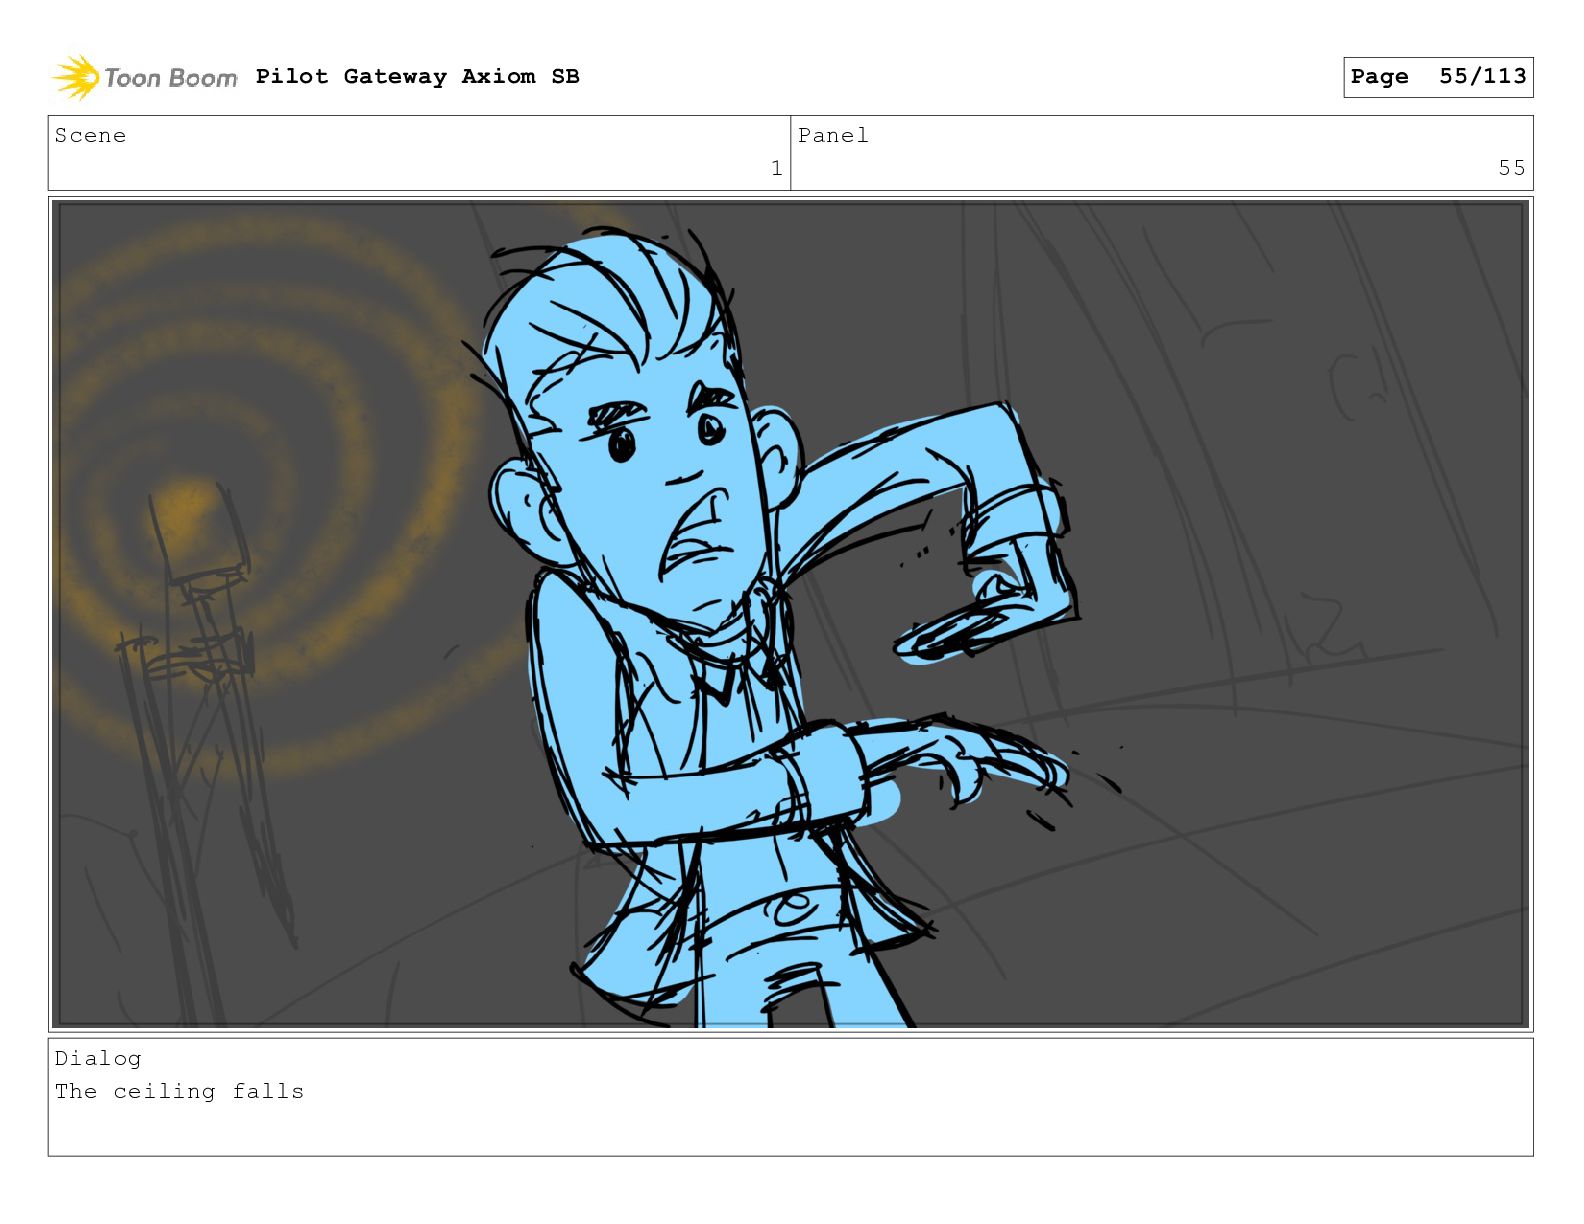Click the 'Panel' label
The image size is (1584, 1224).
[x=833, y=136]
